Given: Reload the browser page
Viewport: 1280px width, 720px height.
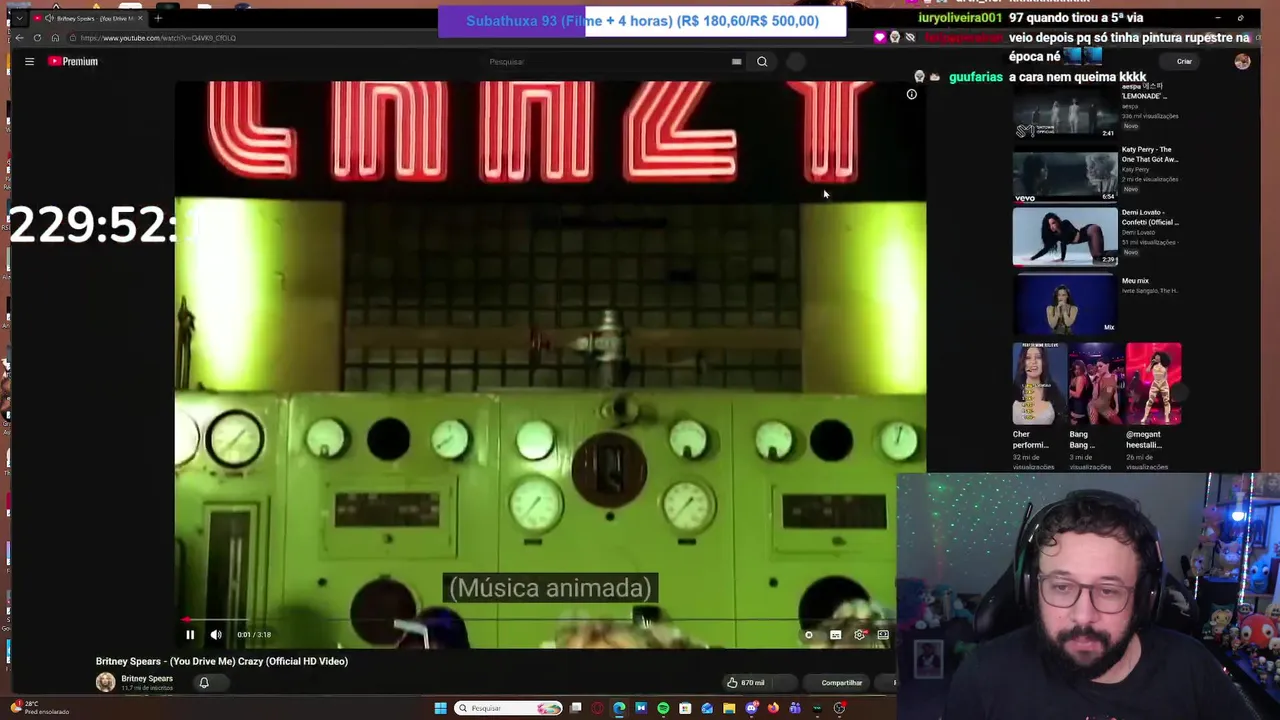Looking at the screenshot, I should click(x=37, y=38).
